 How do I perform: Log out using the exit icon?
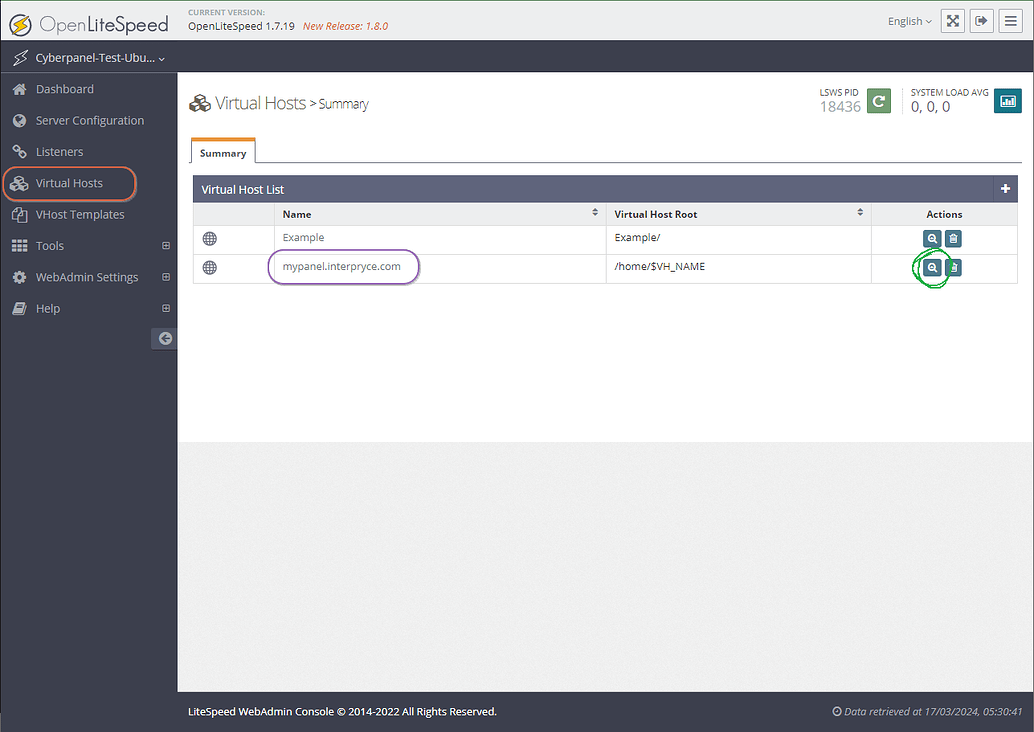pyautogui.click(x=981, y=20)
